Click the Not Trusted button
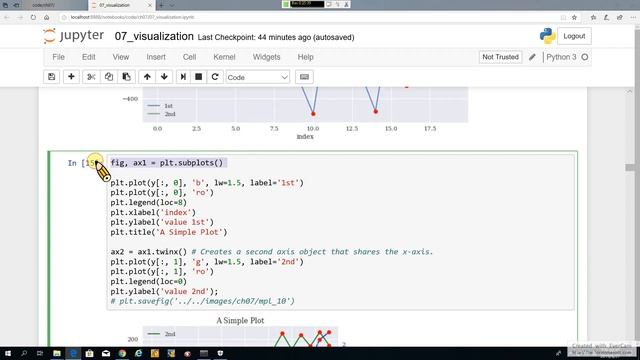Image resolution: width=640 pixels, height=360 pixels. click(500, 57)
